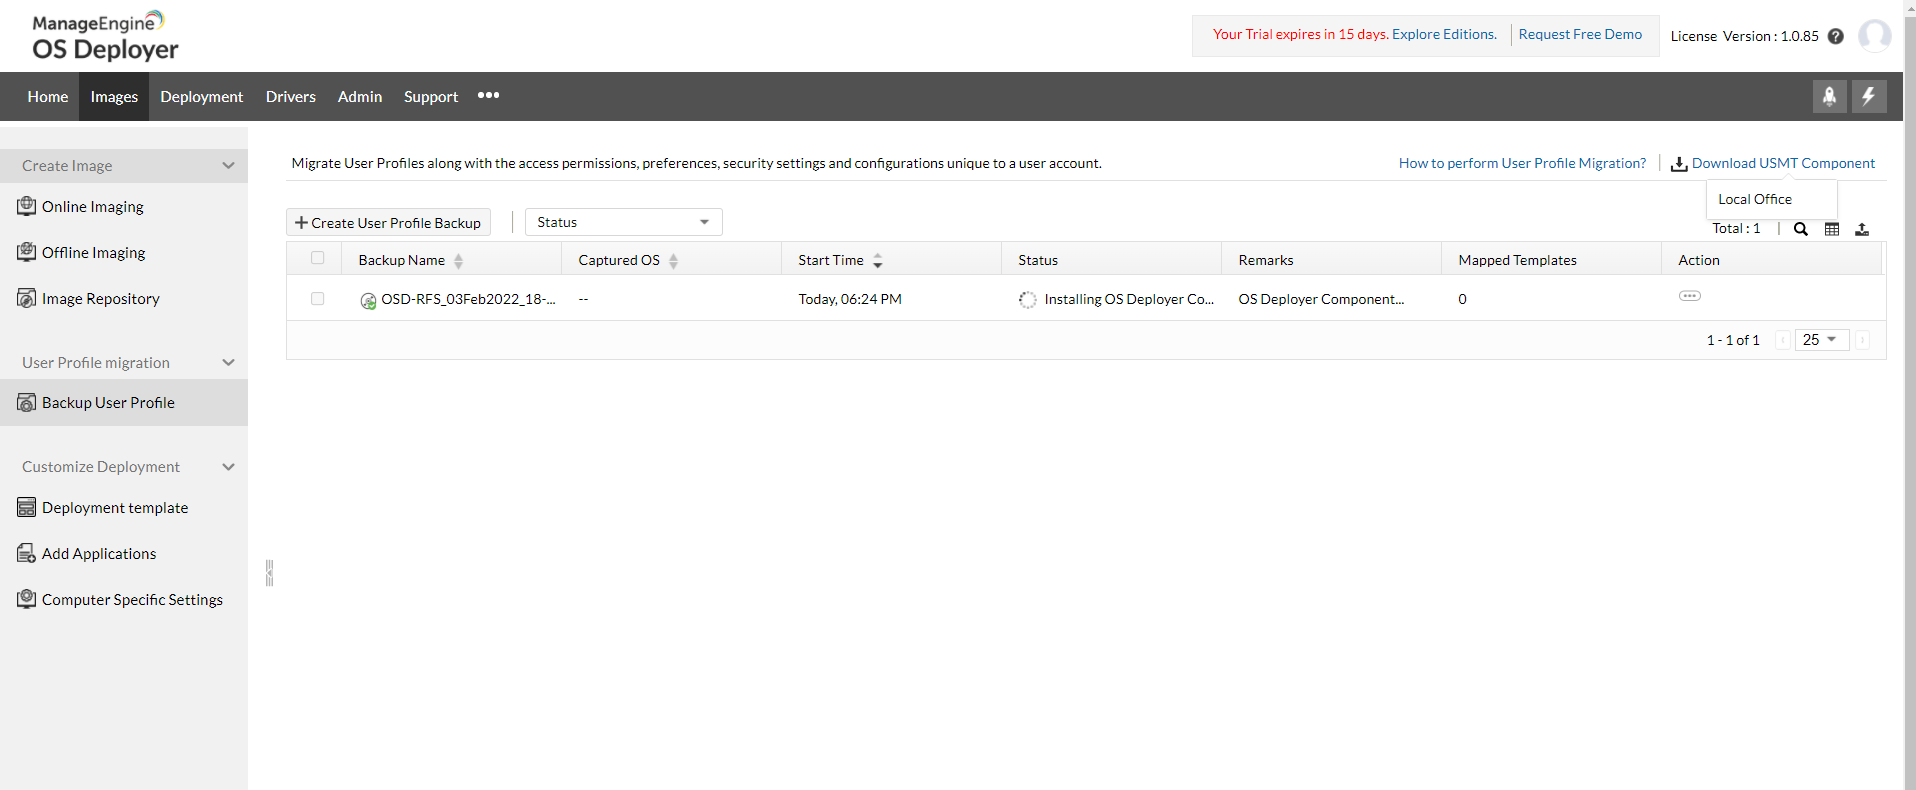Click the installing progress spinner in Status column
Viewport: 1916px width, 790px height.
tap(1027, 299)
